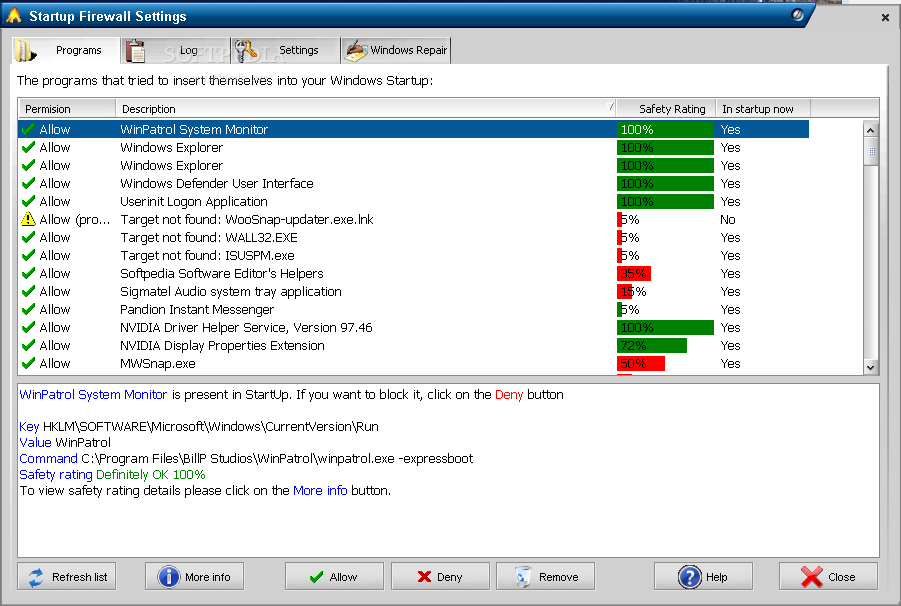Click the Windows Repair hand icon
The height and width of the screenshot is (606, 901).
pos(356,51)
